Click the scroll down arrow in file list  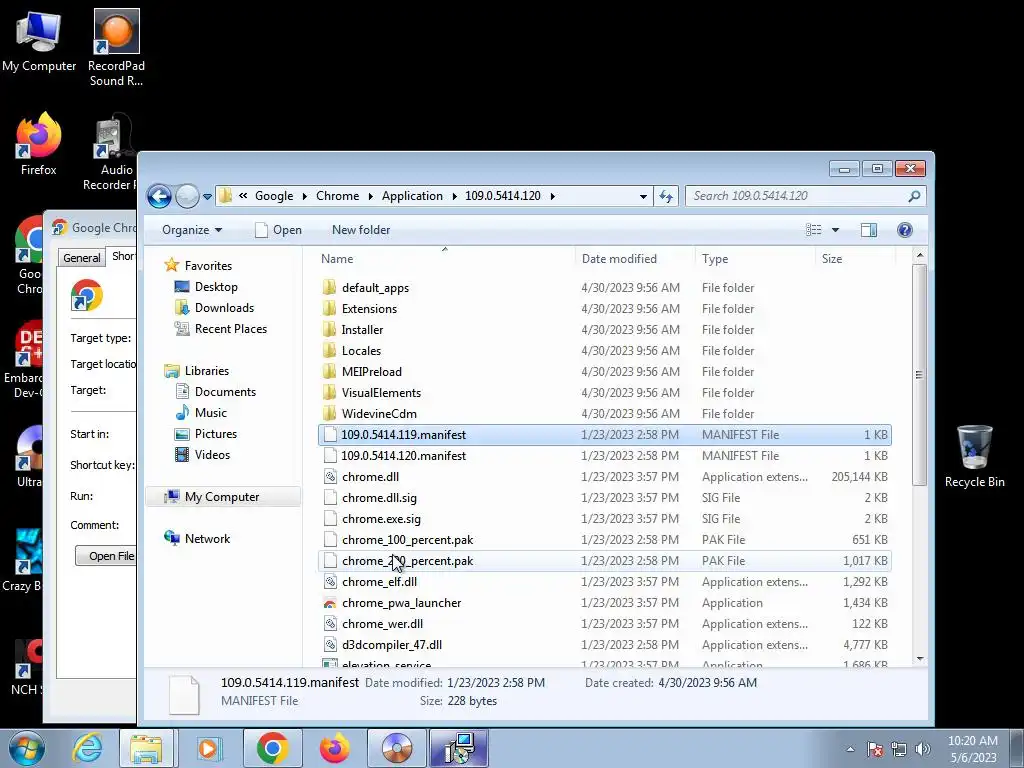click(x=920, y=659)
